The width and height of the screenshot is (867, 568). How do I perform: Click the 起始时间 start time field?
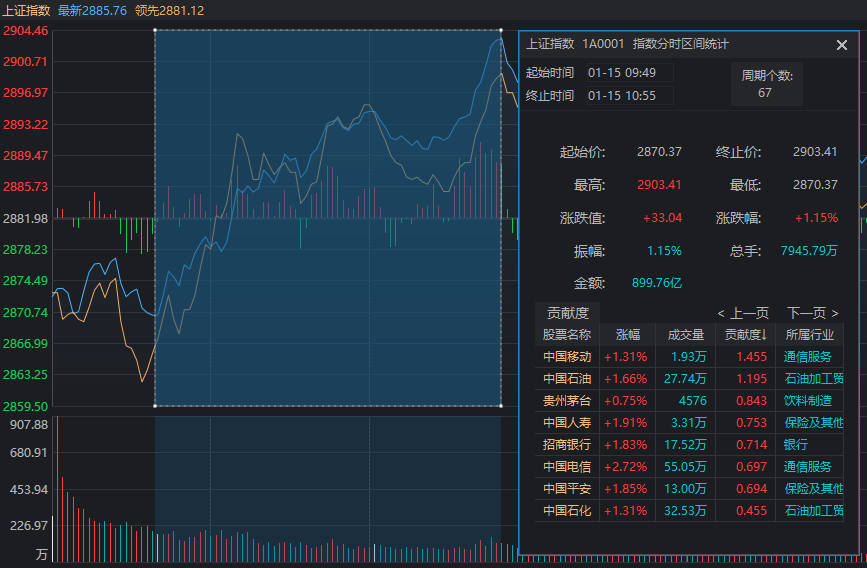629,72
